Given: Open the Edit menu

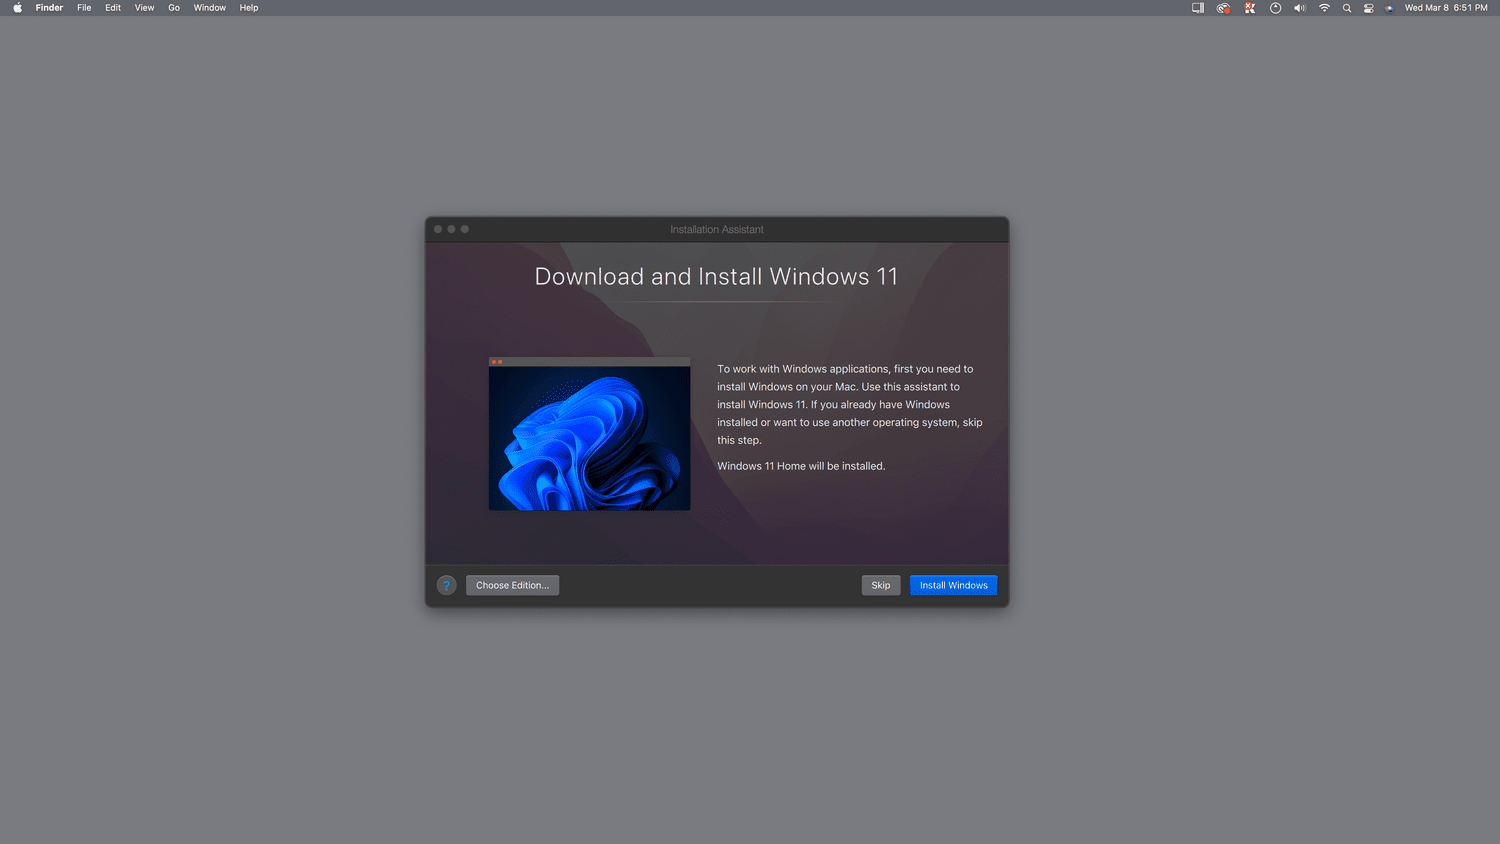Looking at the screenshot, I should (113, 8).
